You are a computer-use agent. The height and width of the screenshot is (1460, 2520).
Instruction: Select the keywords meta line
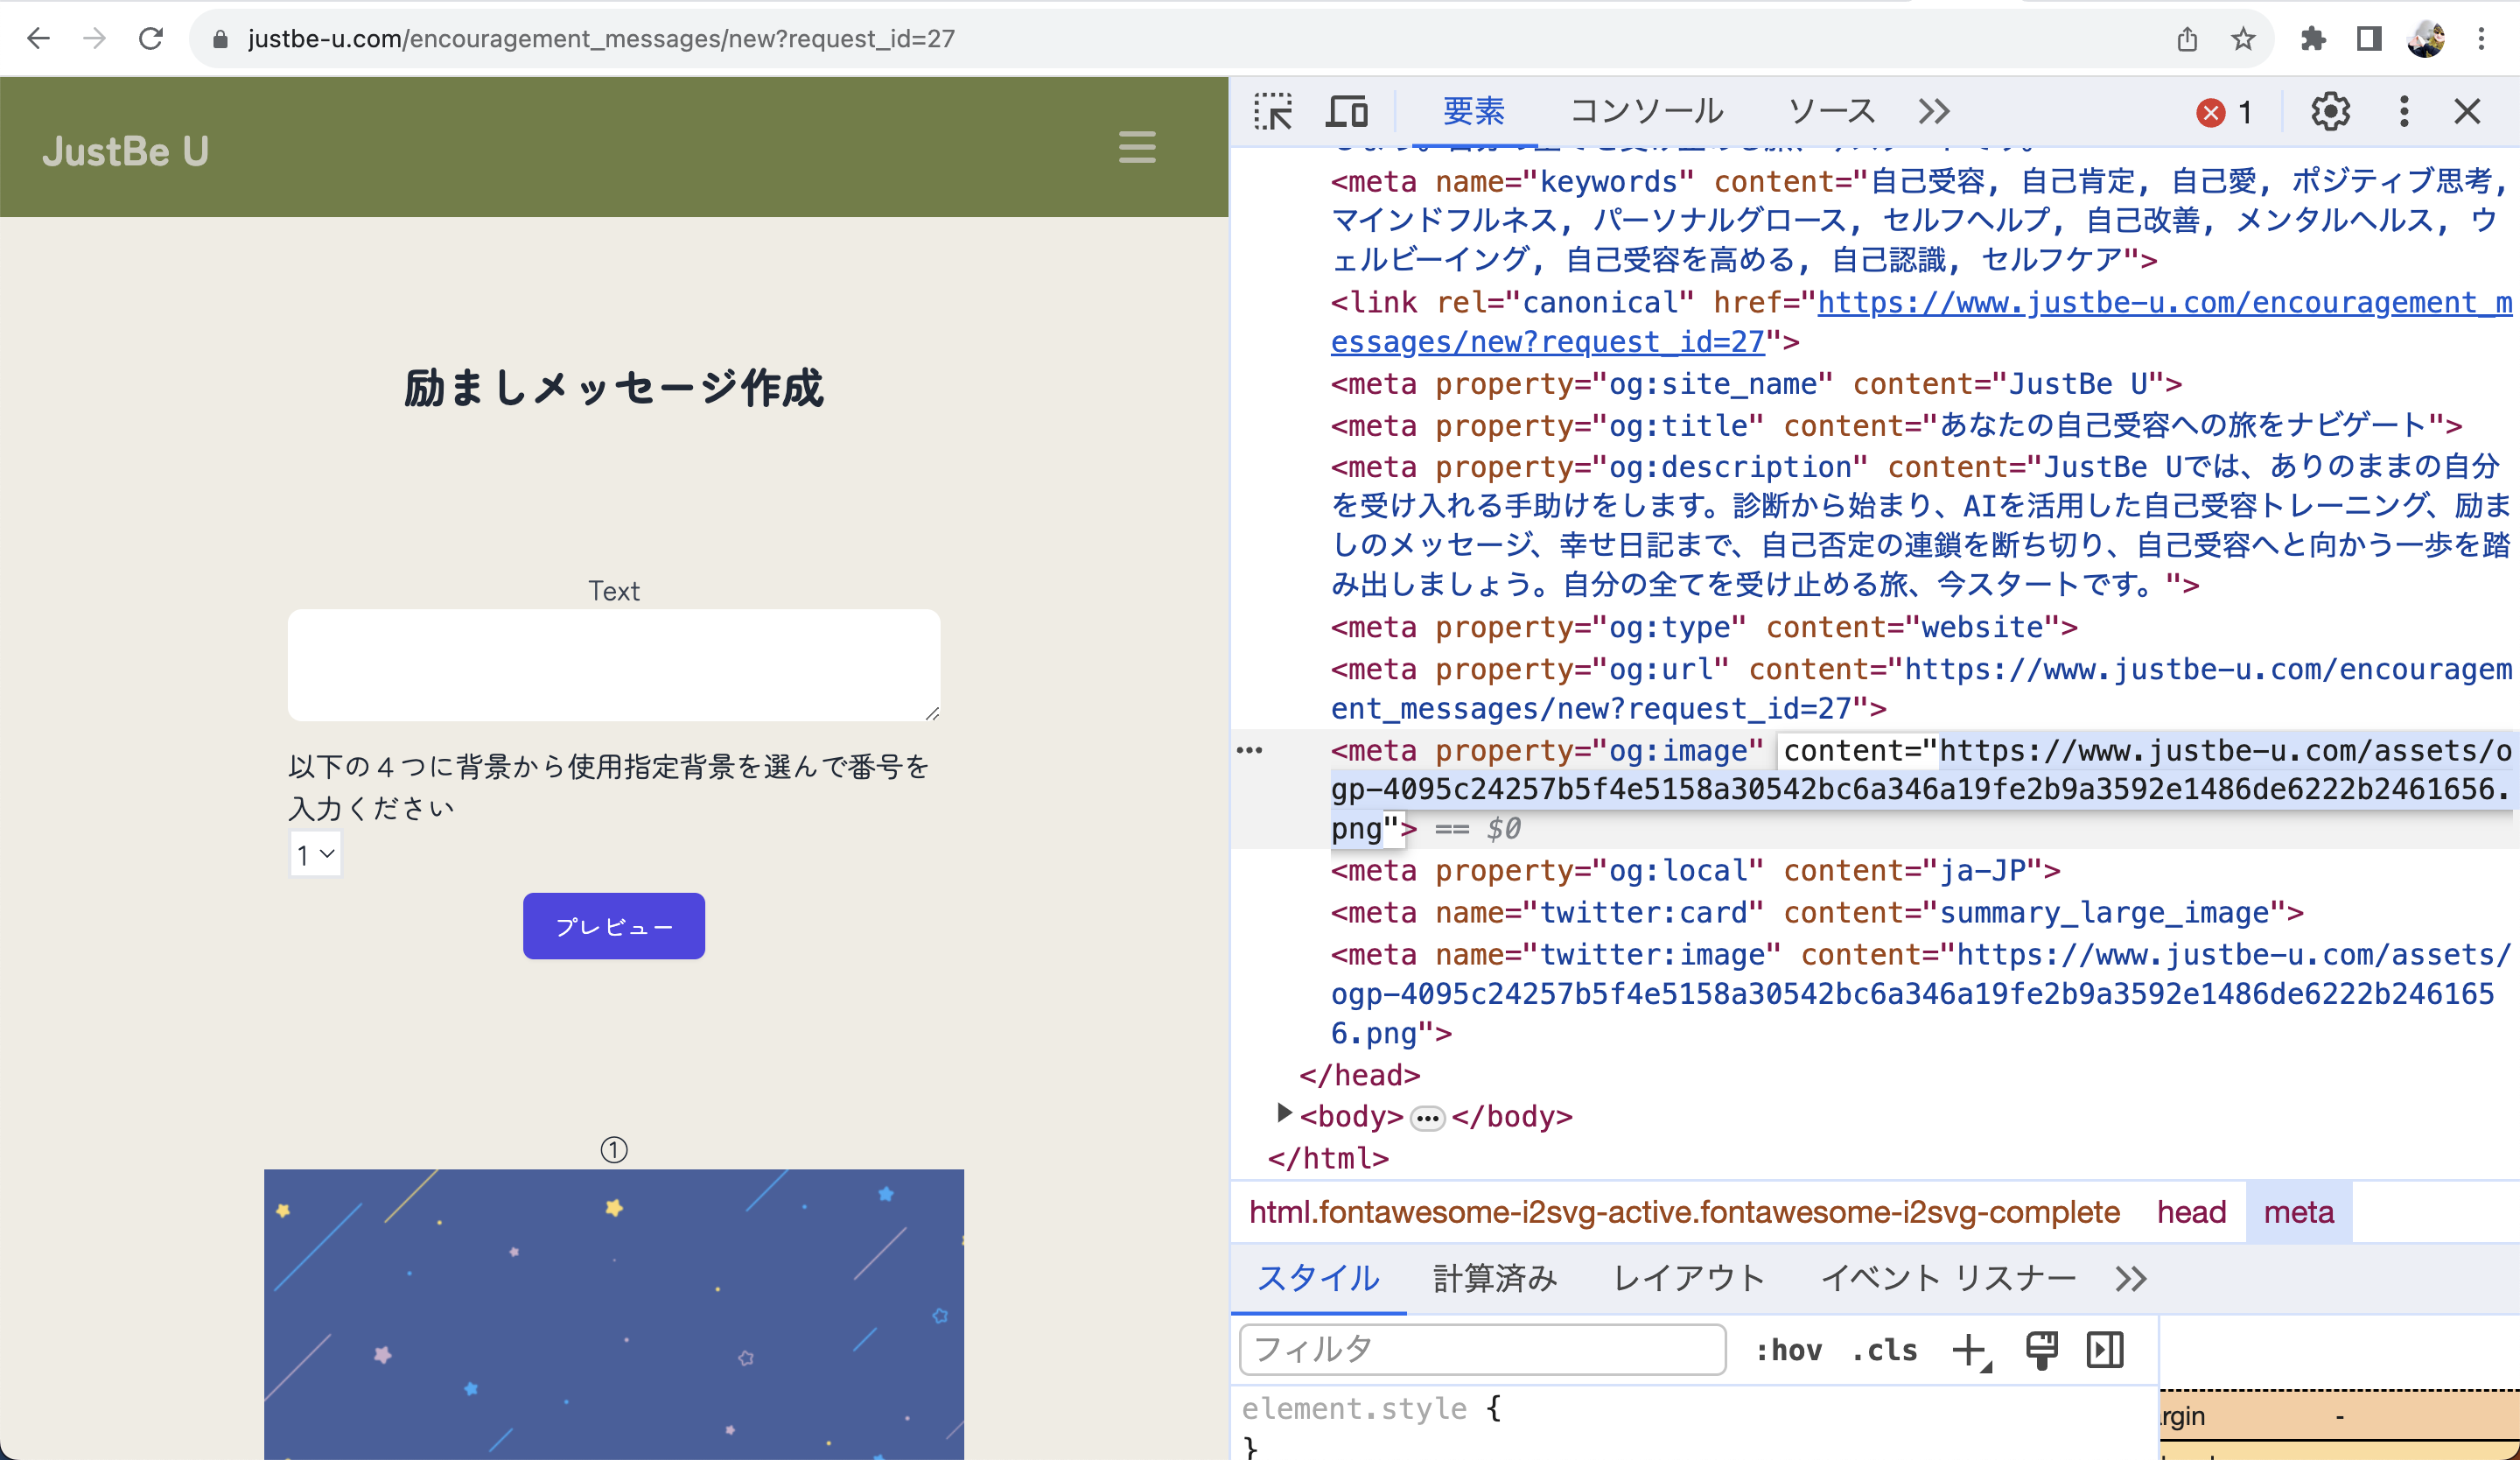click(1921, 221)
